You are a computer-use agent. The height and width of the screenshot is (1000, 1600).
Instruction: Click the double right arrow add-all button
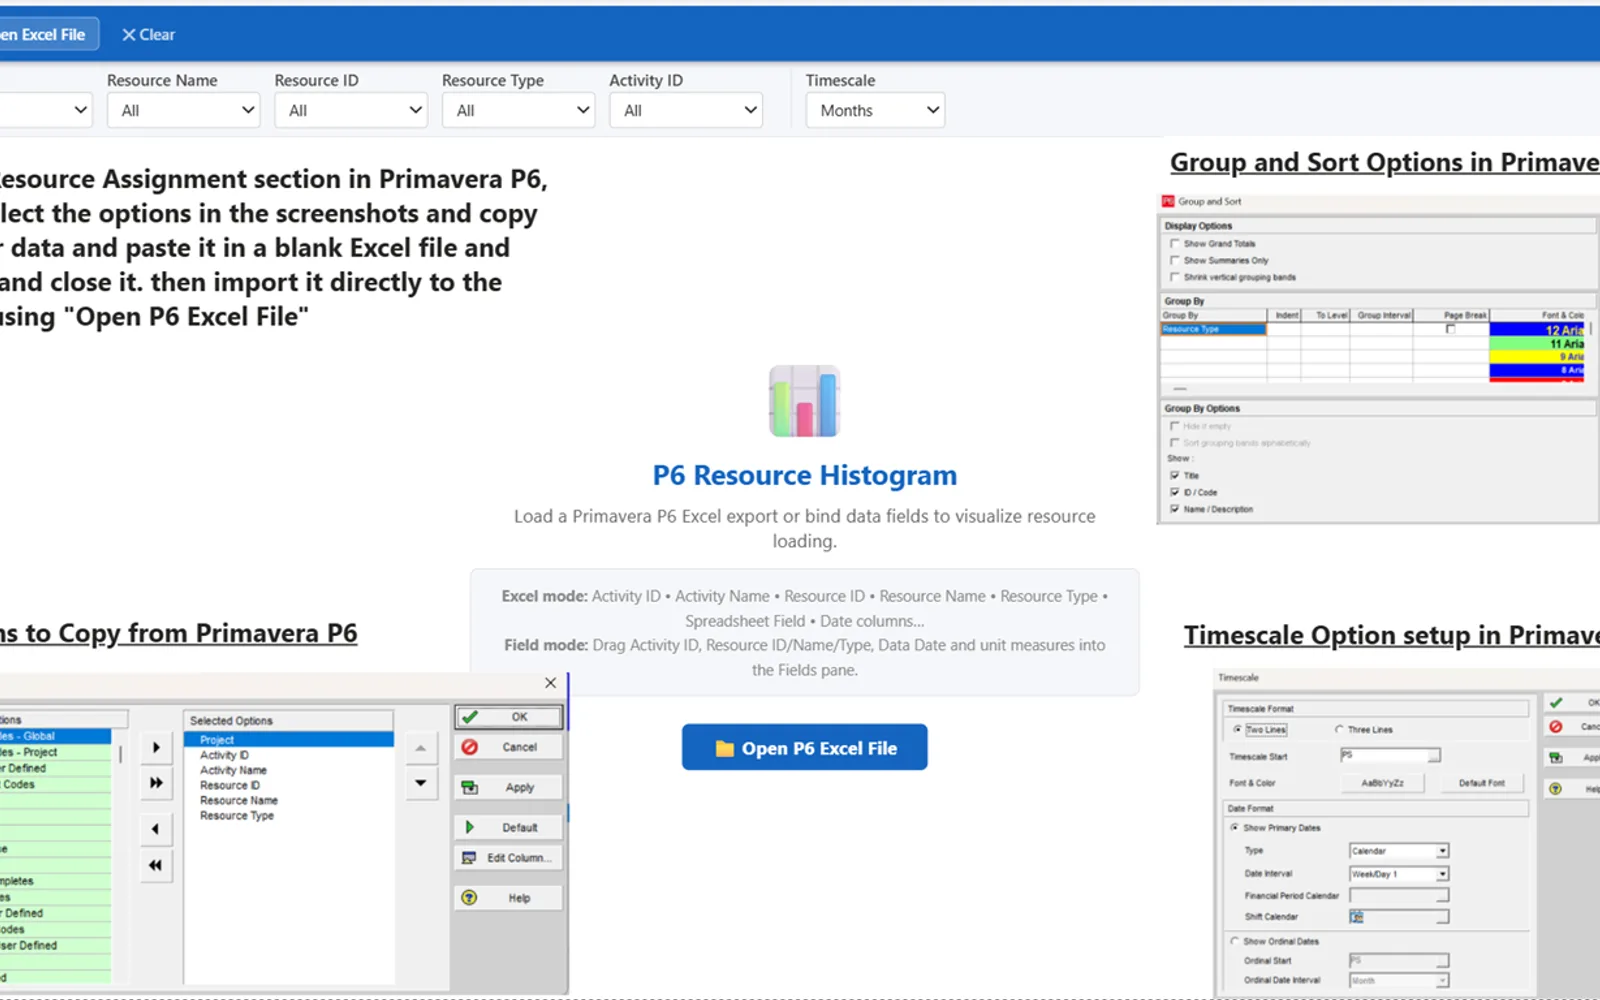(x=156, y=783)
